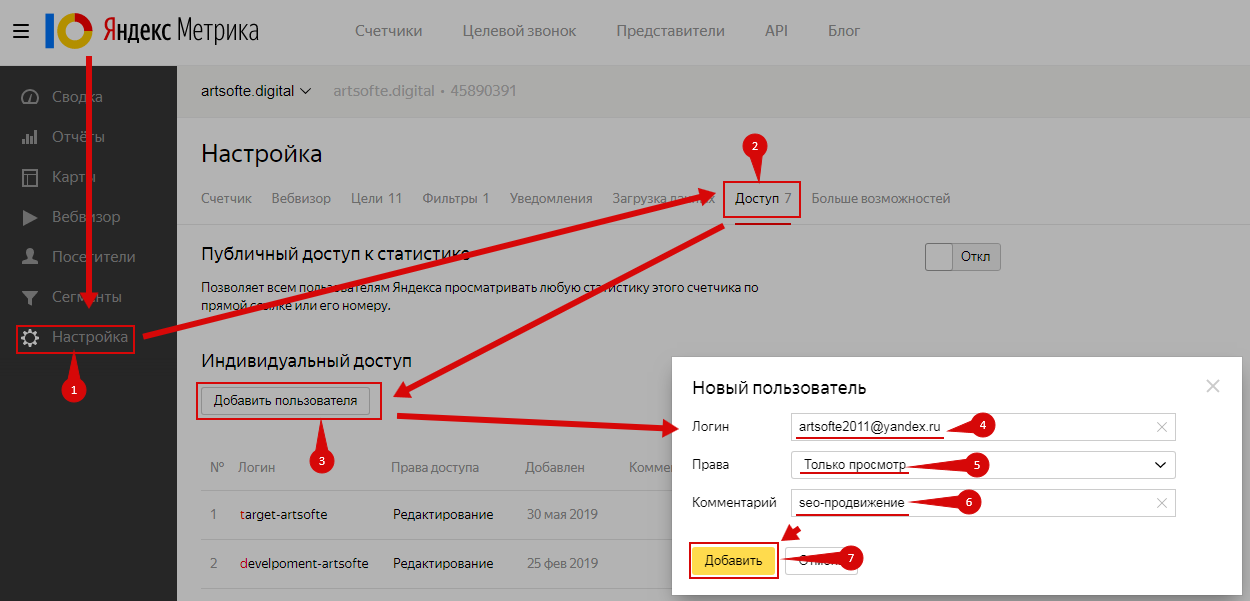This screenshot has height=601, width=1250.
Task: Open API in top navigation
Action: [776, 31]
